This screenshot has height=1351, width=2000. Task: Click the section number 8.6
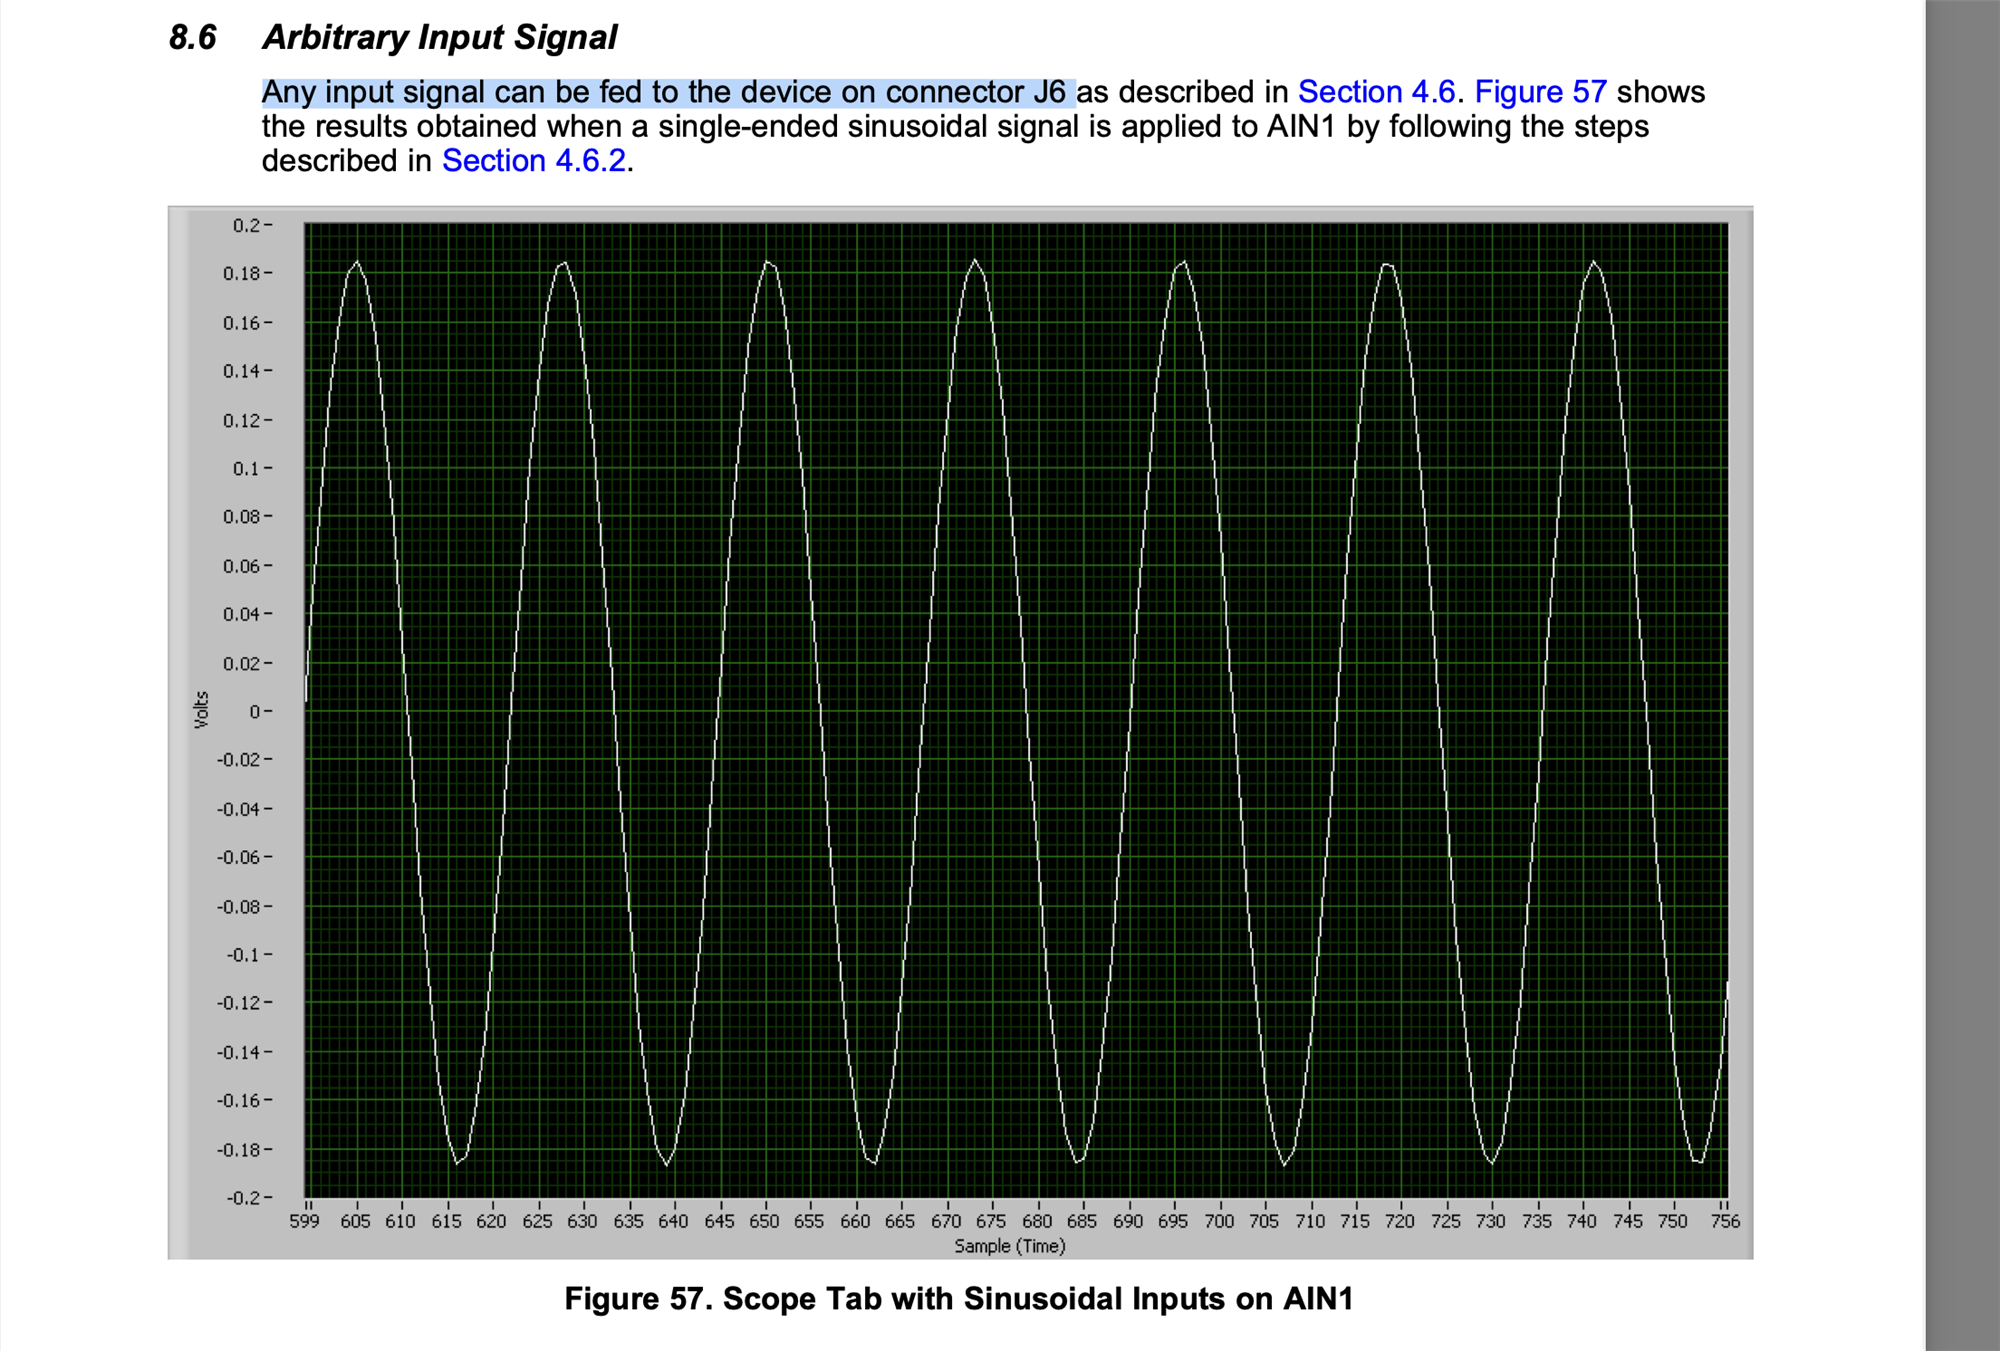(x=192, y=38)
